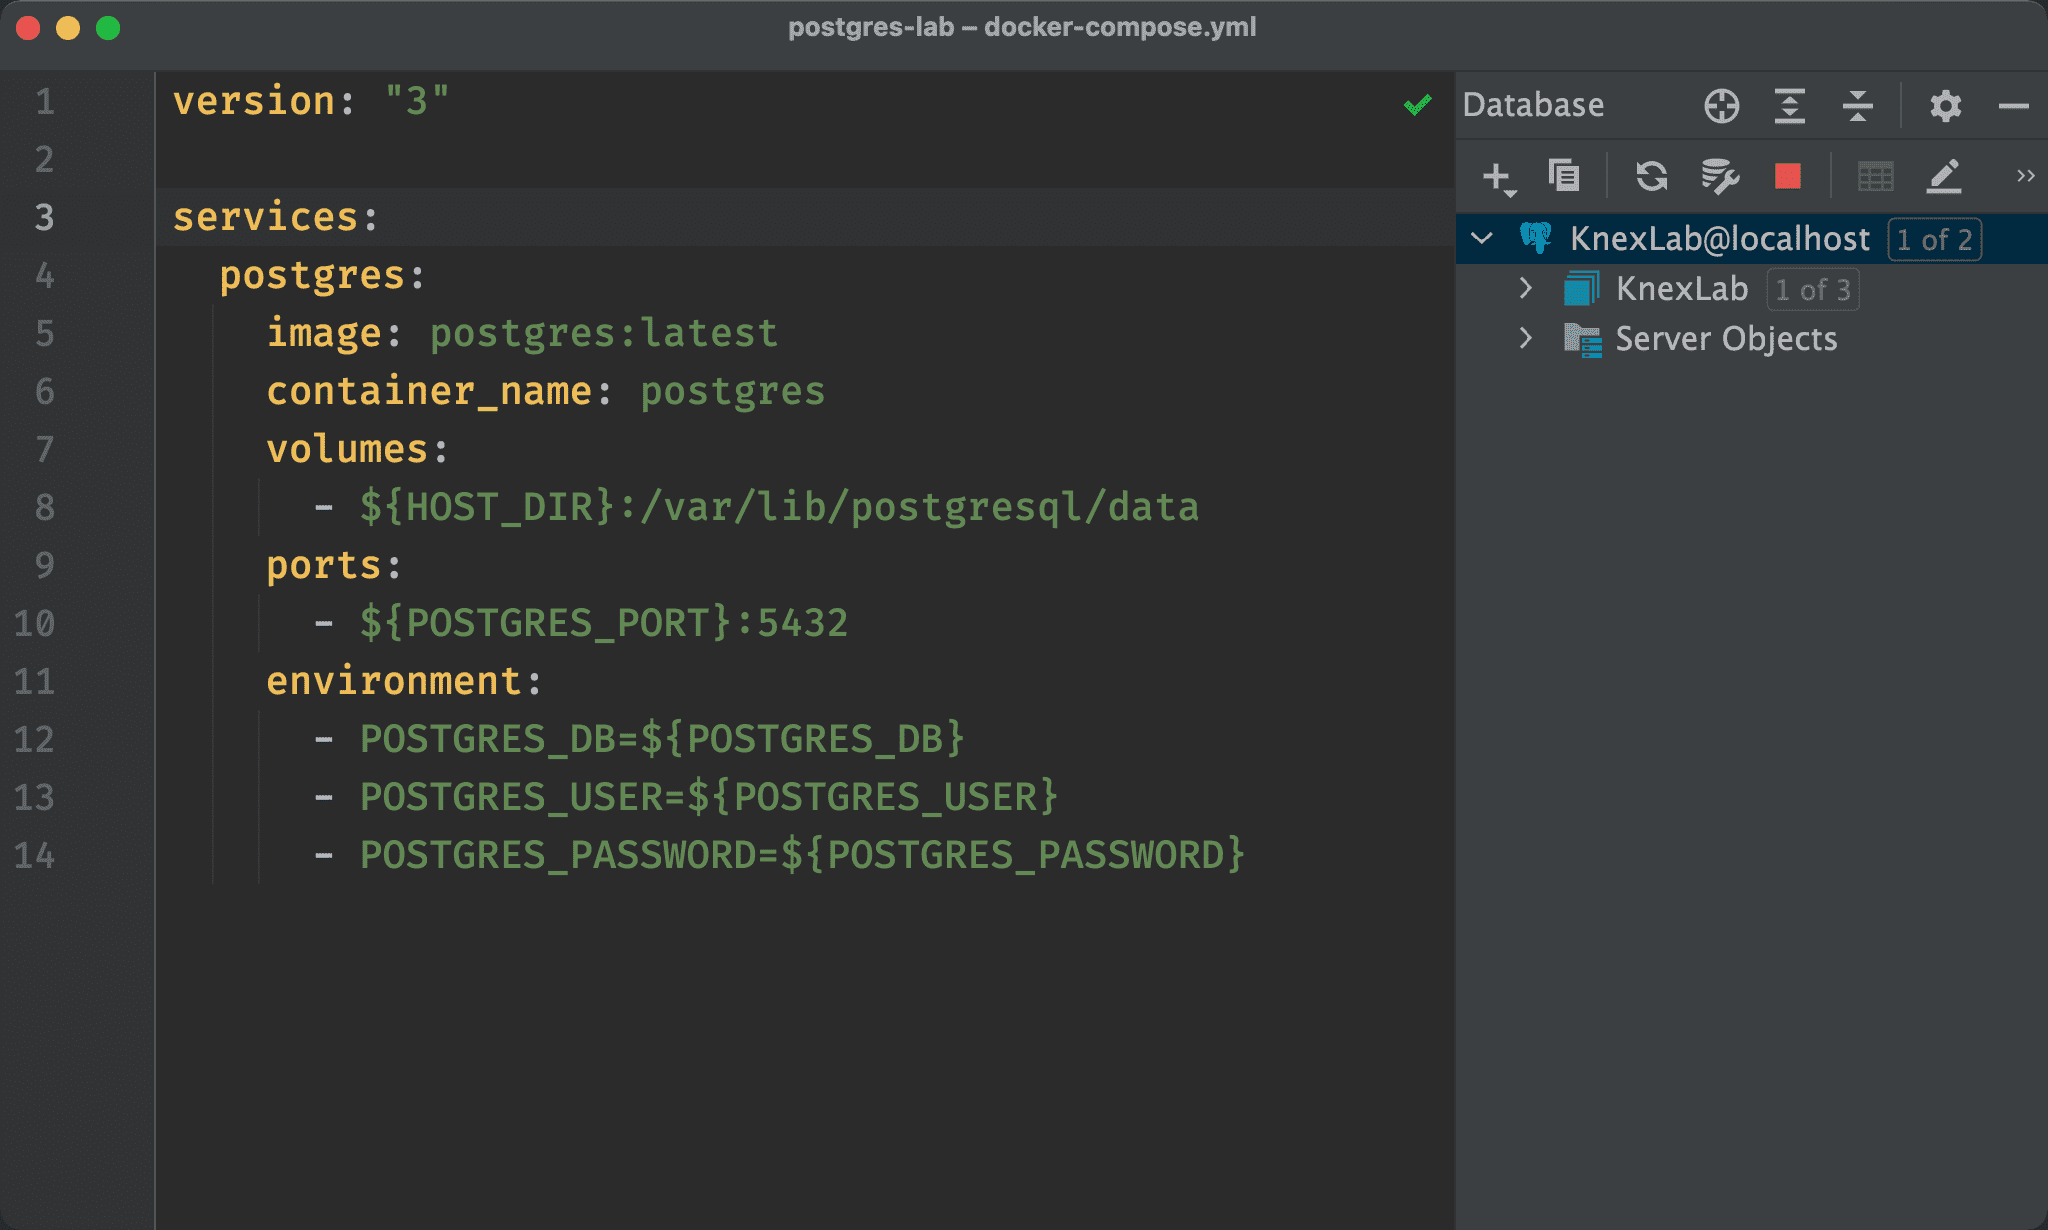2048x1230 pixels.
Task: Click the window title postgres-lab – docker-compose.yml
Action: coord(1022,27)
